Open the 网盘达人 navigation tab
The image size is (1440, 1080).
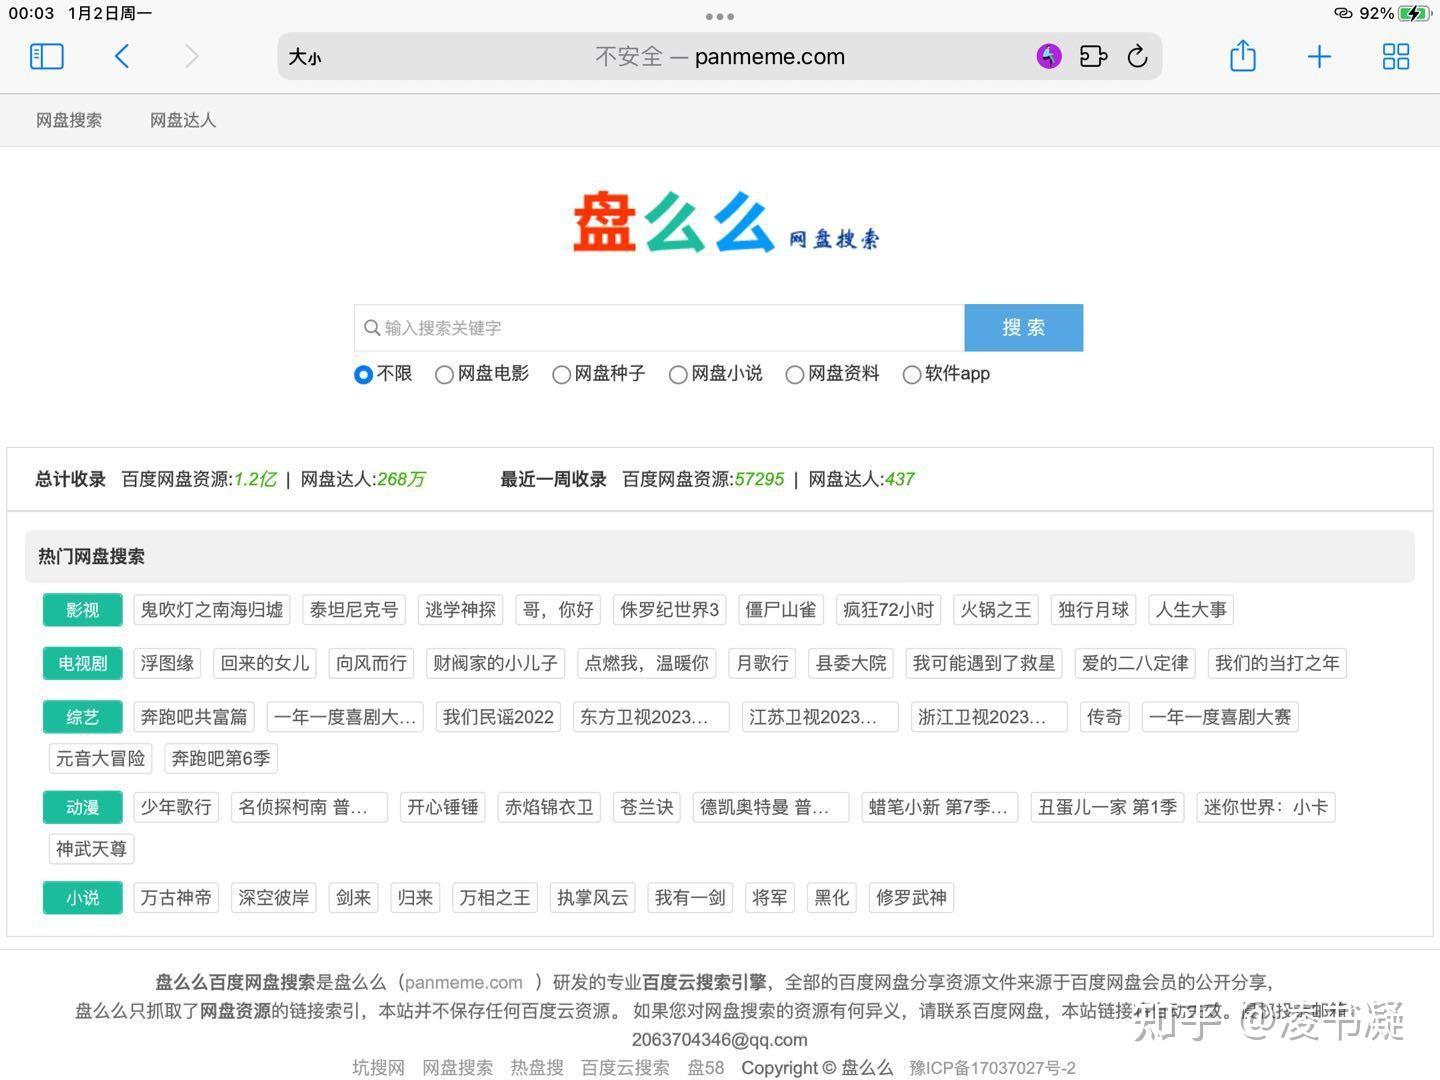tap(183, 120)
